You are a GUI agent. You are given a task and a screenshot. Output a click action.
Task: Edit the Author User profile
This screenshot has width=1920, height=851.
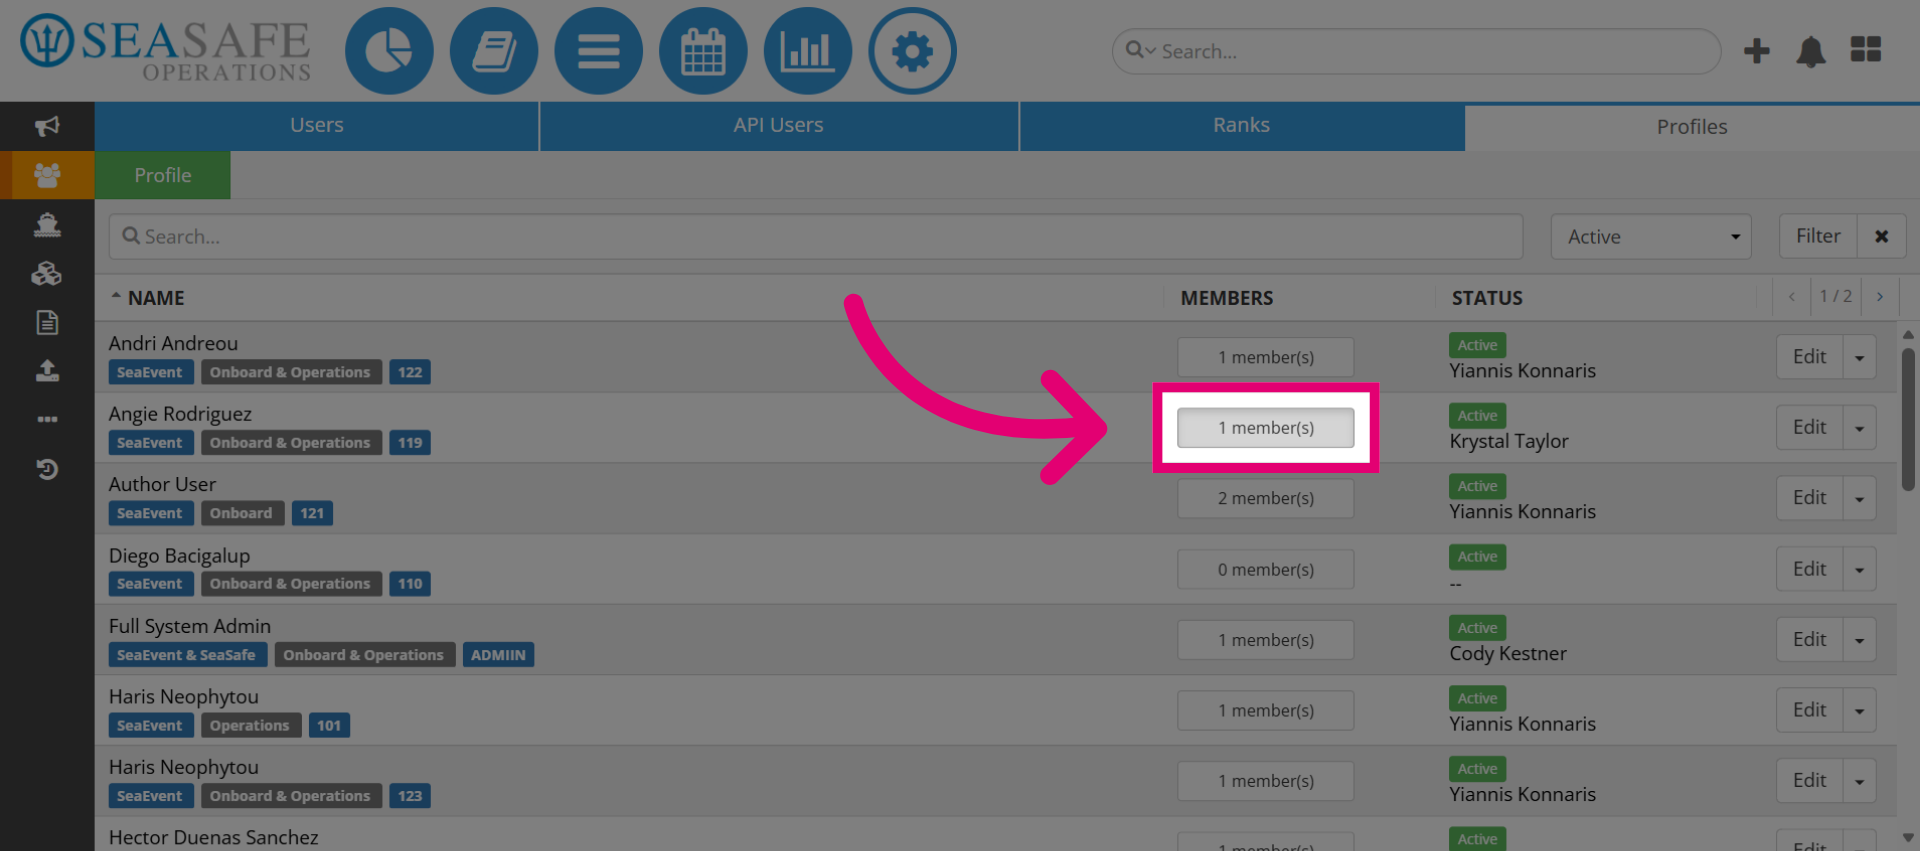[1810, 498]
